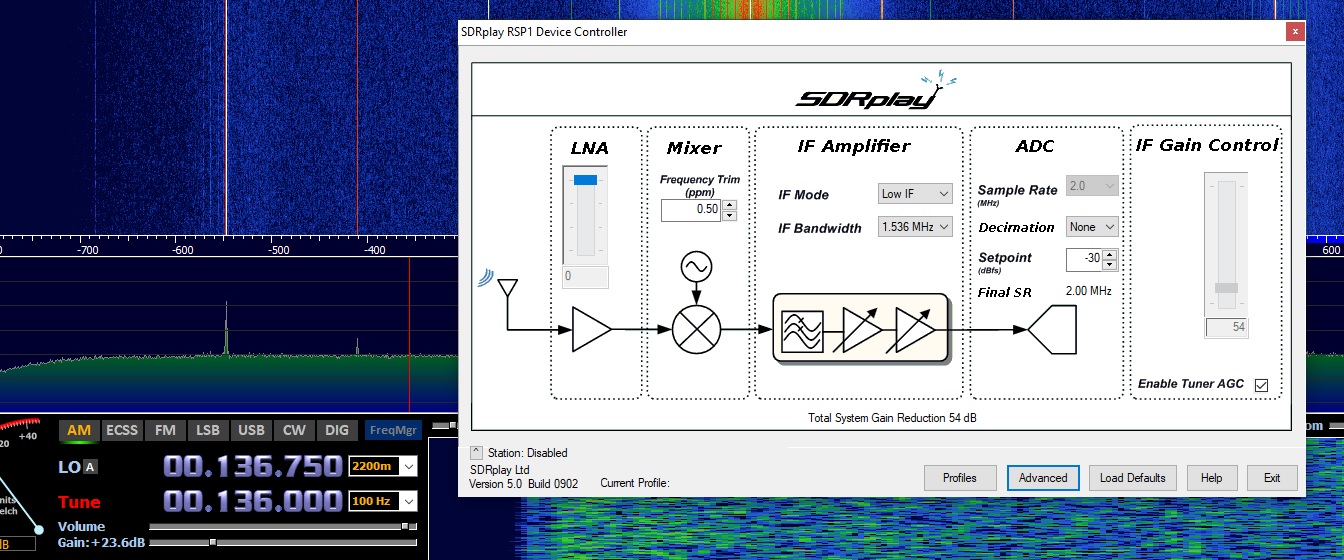This screenshot has height=560, width=1344.
Task: Toggle Enable Tuner AGC checkbox
Action: [x=1261, y=385]
